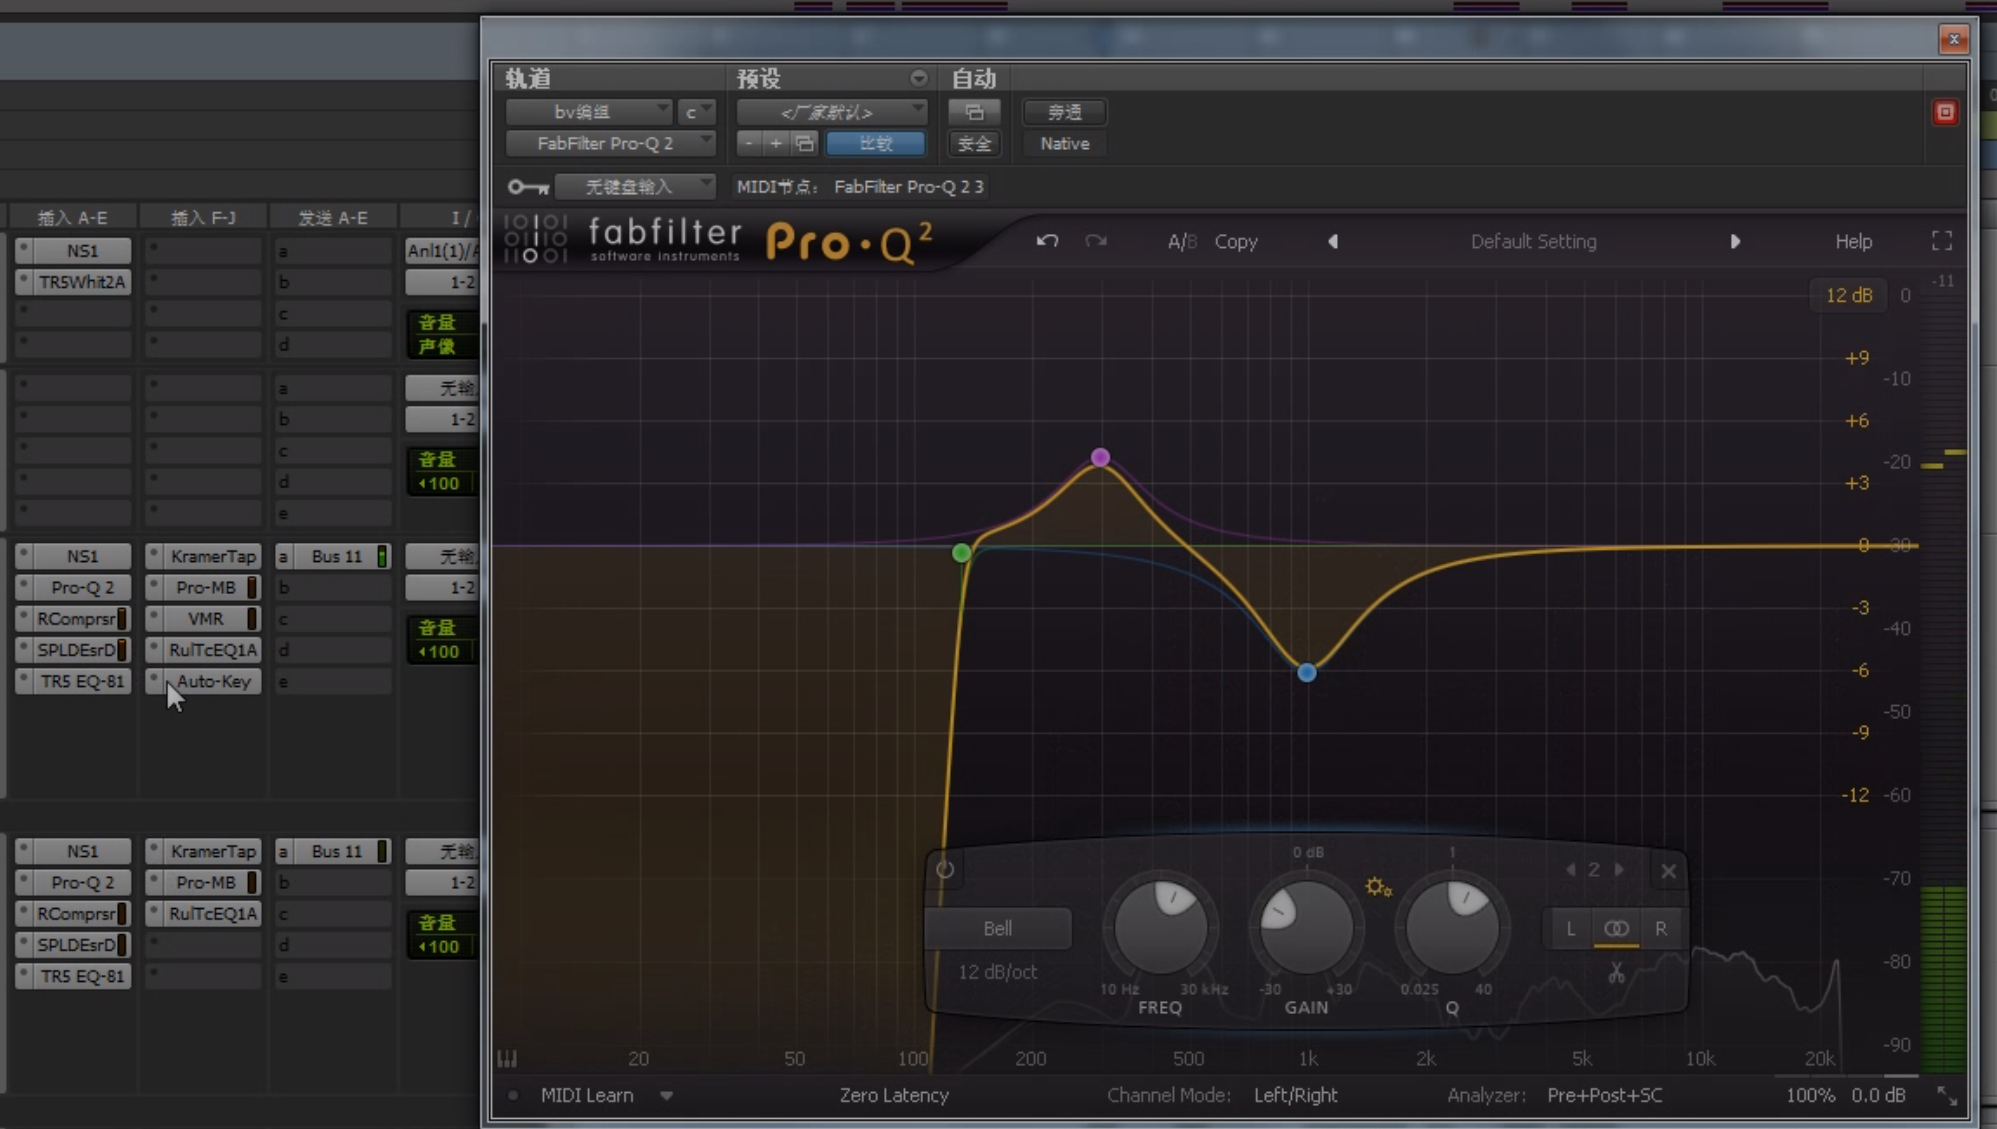Toggle full screen mode icon
This screenshot has width=1997, height=1129.
point(1941,241)
